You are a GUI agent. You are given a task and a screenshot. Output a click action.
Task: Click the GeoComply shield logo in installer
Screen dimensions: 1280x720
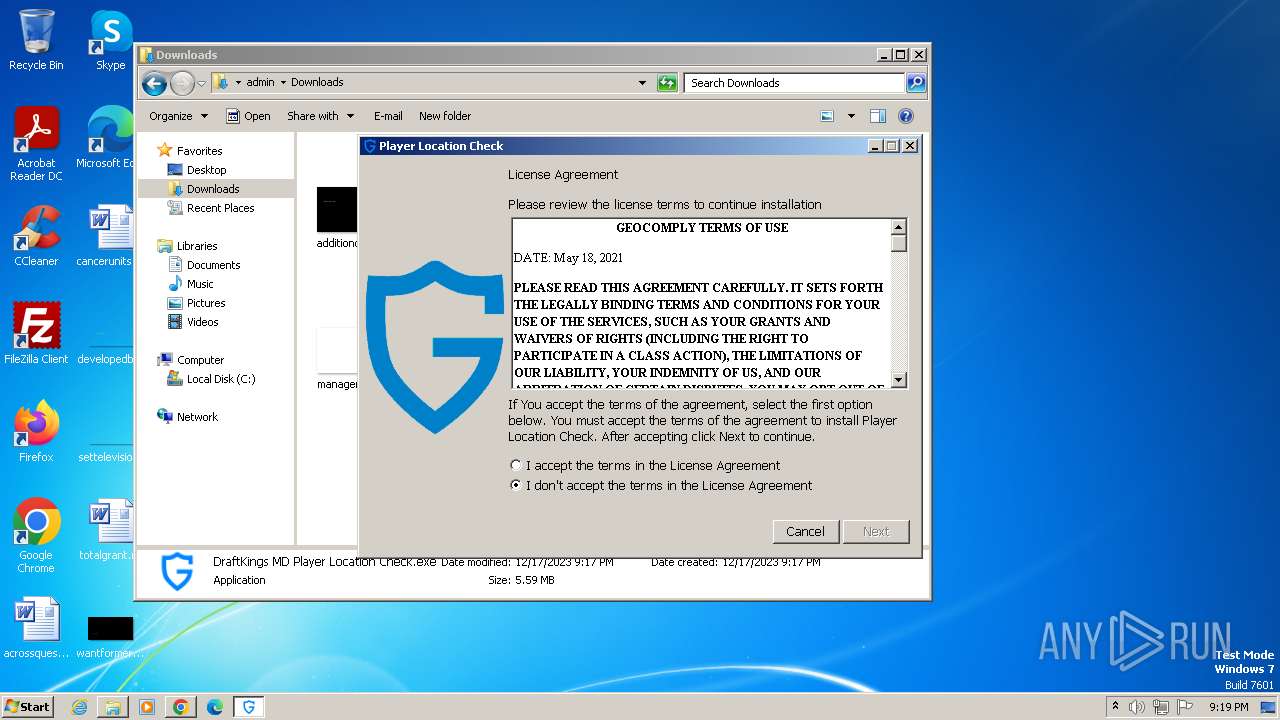(x=435, y=346)
